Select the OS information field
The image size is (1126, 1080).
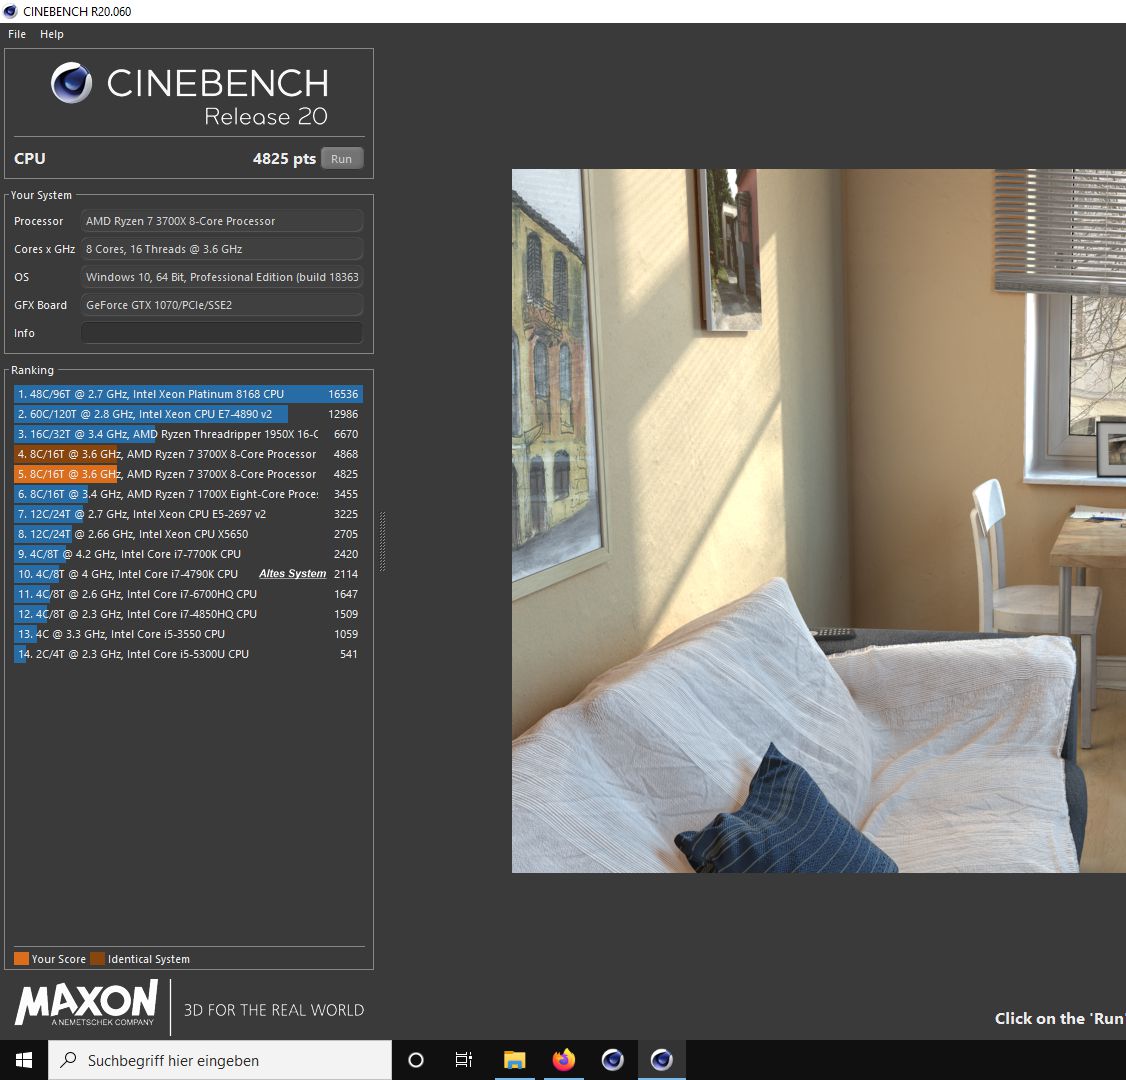[222, 277]
